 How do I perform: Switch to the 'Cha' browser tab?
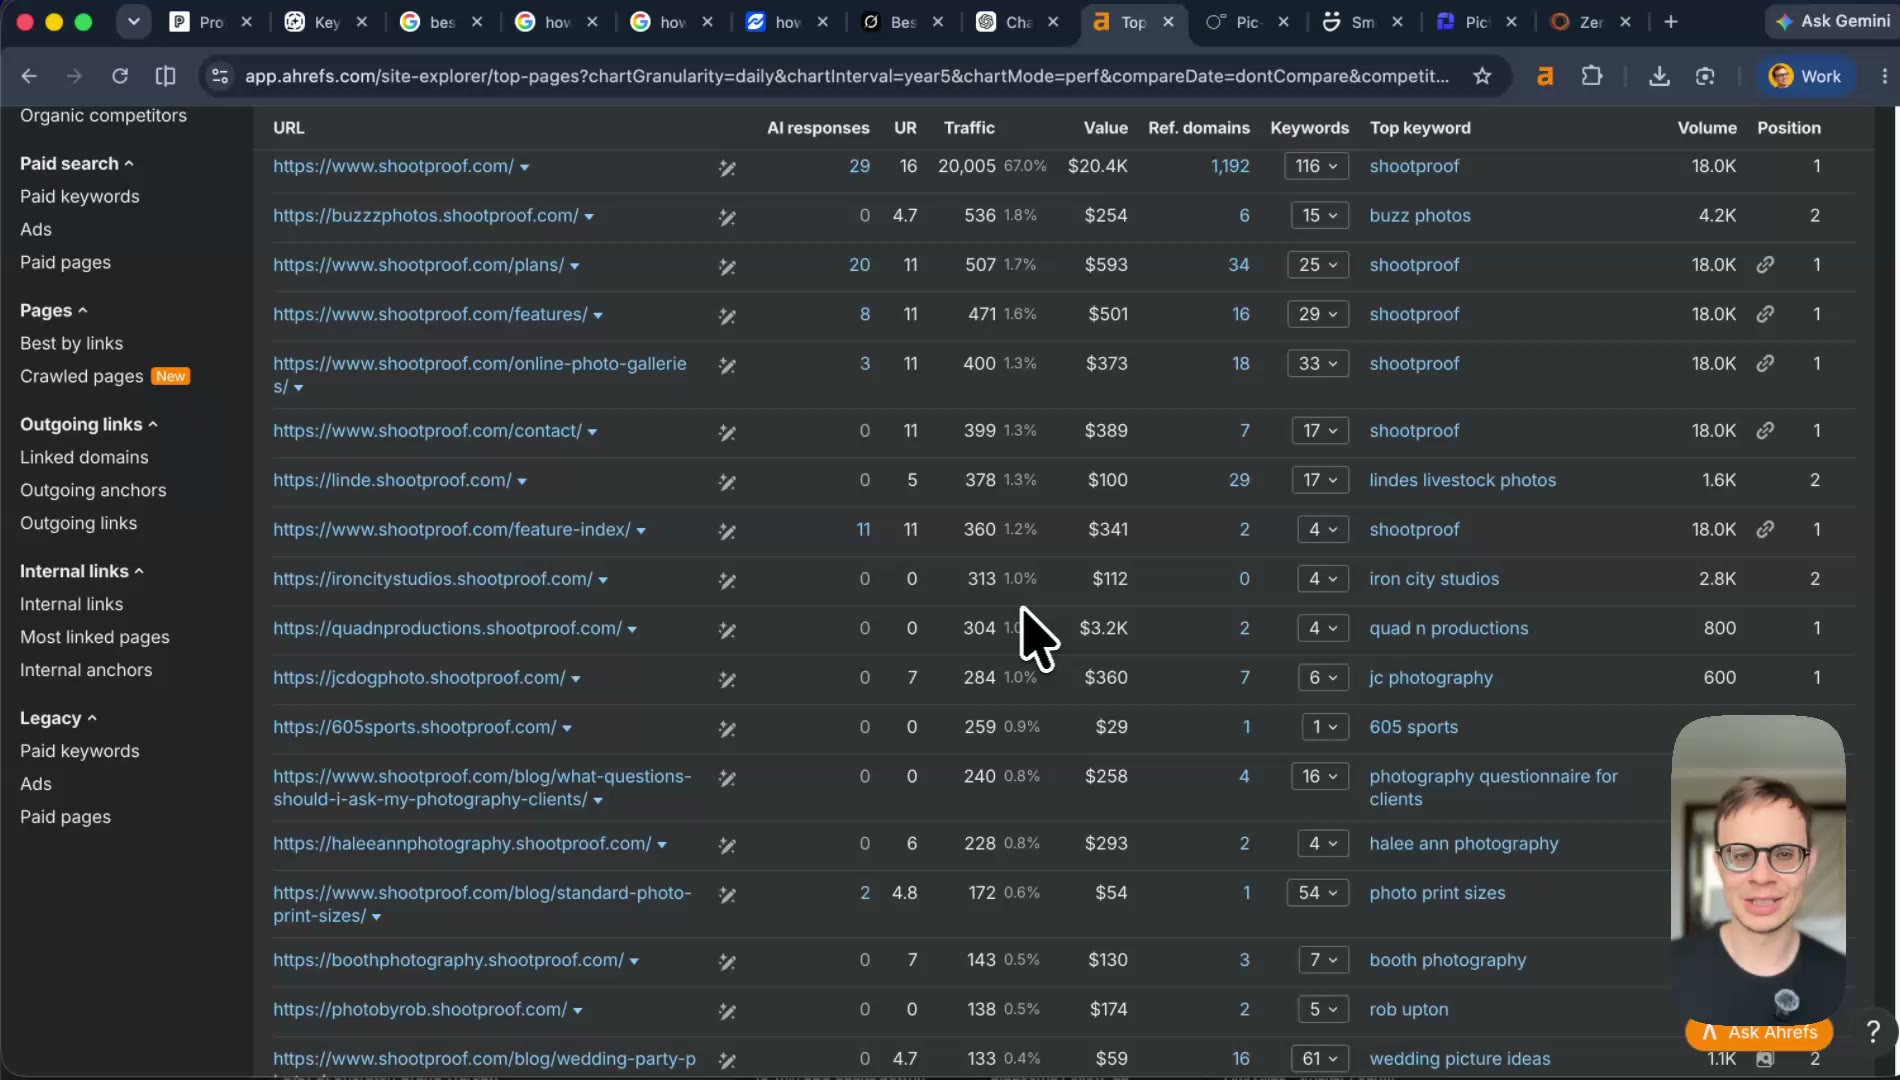[1017, 22]
